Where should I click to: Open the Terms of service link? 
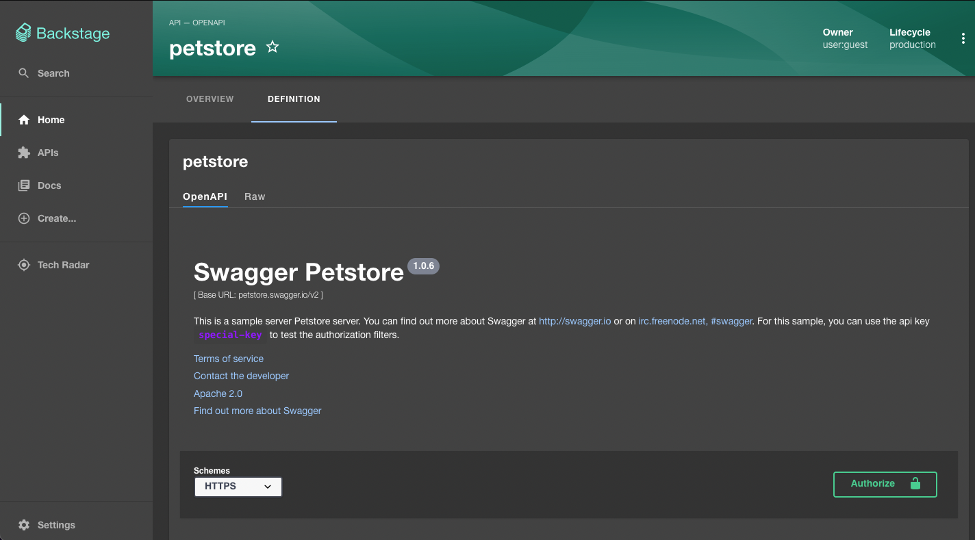click(228, 359)
